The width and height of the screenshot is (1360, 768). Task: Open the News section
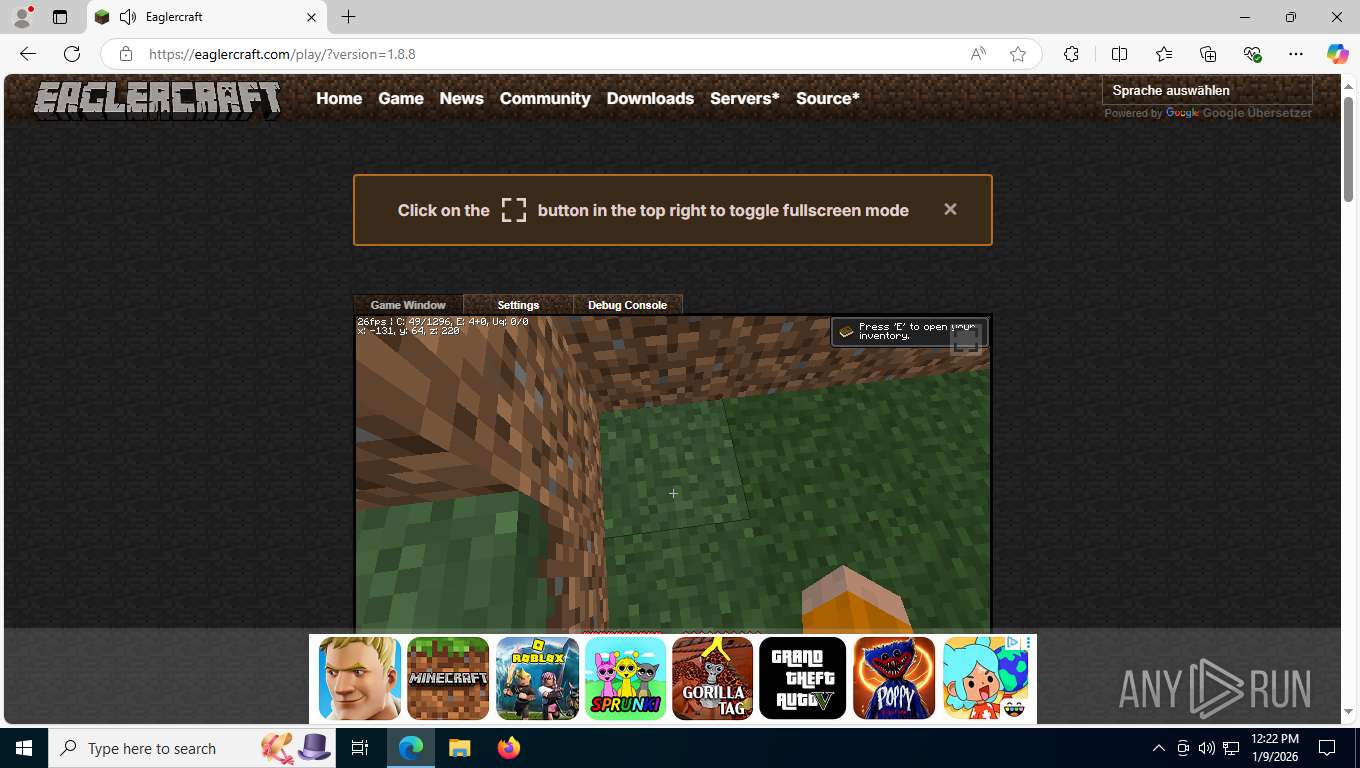coord(461,98)
